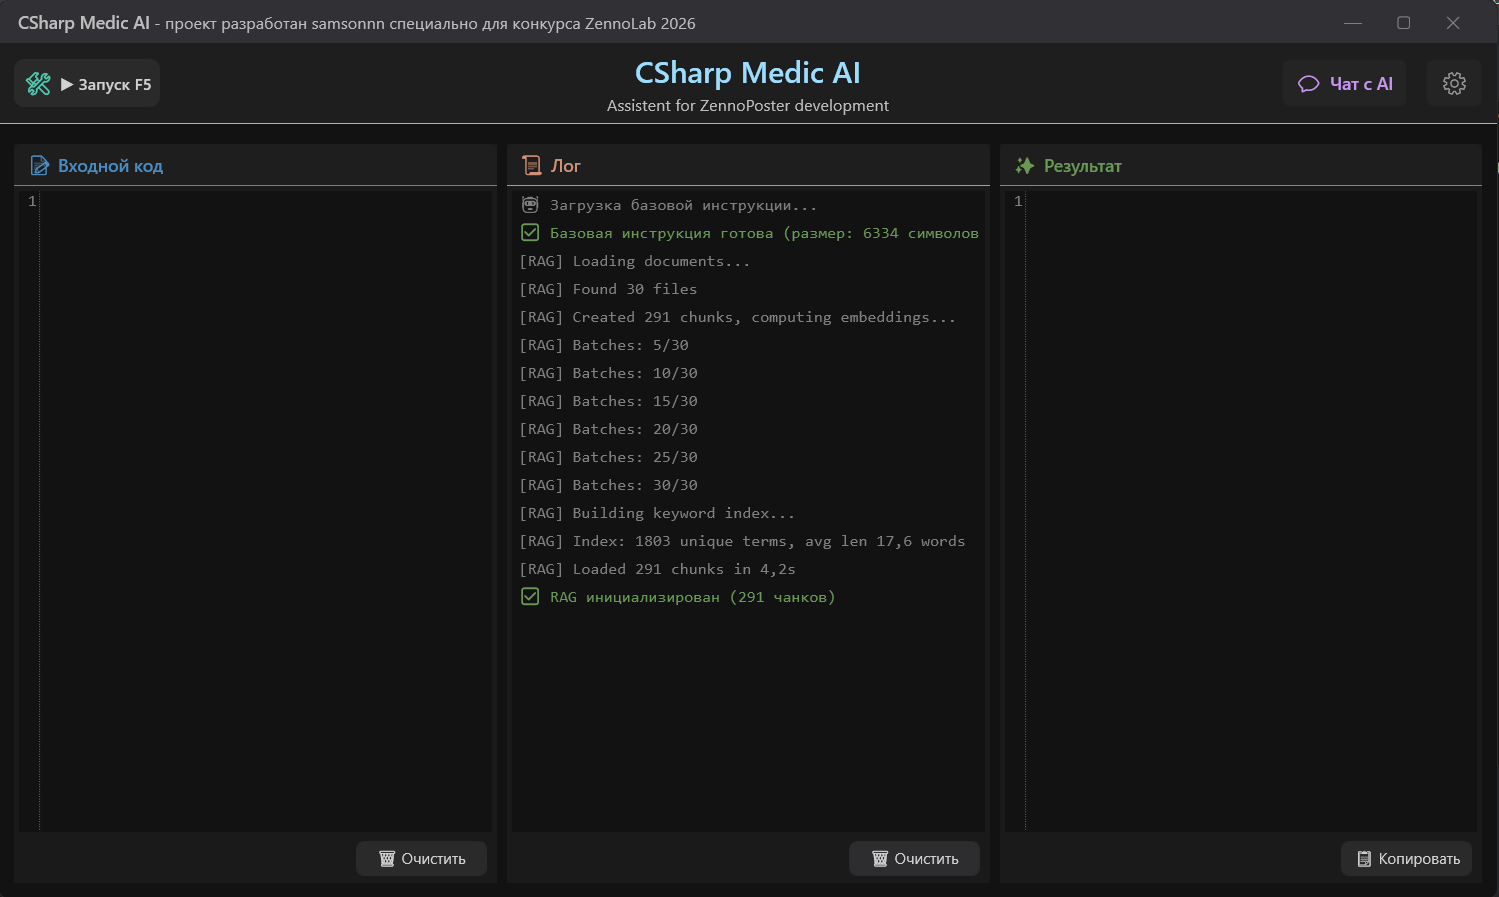Select the "Building keyword index..." log line
Viewport: 1499px width, 897px height.
[x=657, y=513]
